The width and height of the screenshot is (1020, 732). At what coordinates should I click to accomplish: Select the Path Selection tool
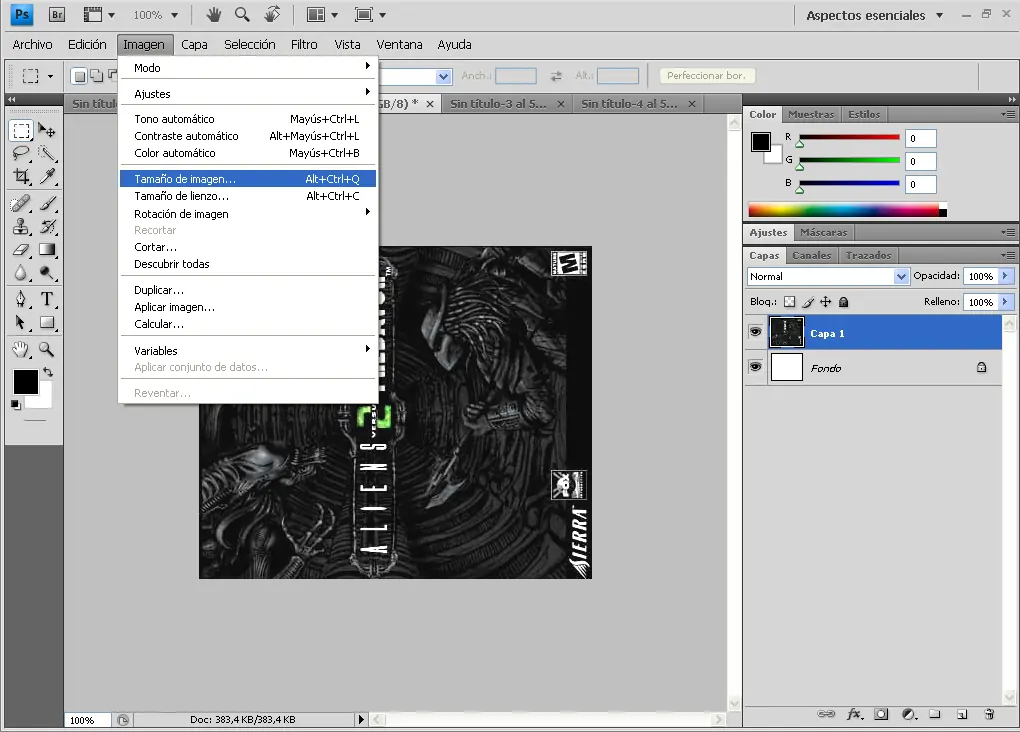[x=21, y=323]
